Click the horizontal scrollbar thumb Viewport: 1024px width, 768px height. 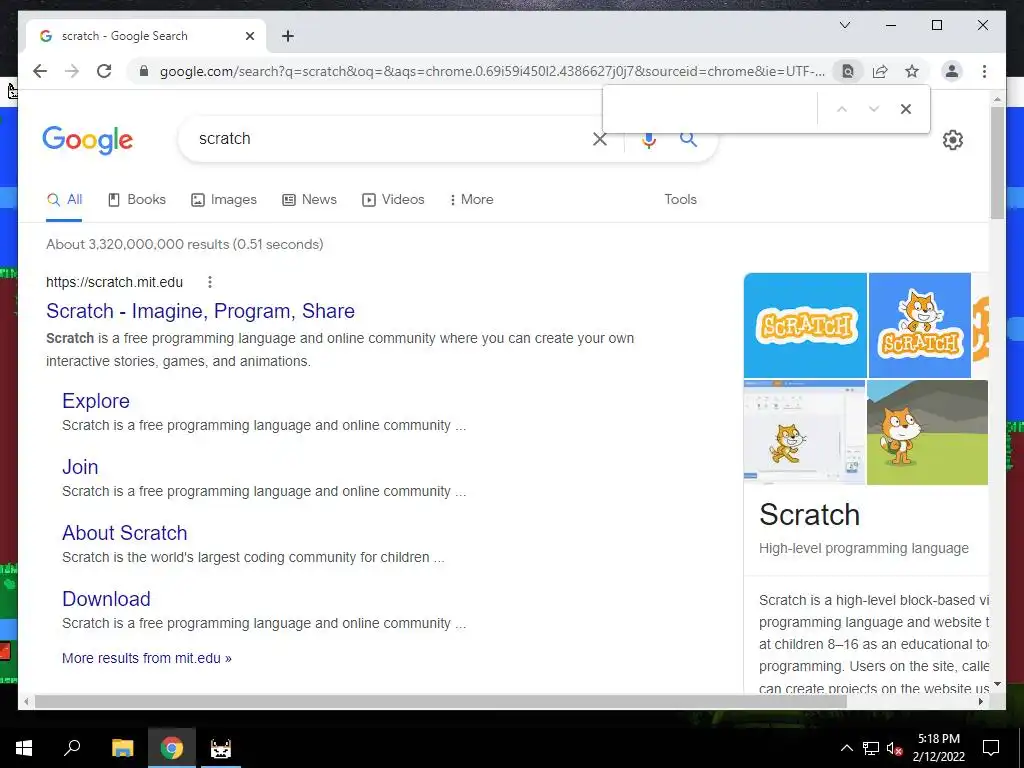tap(440, 701)
